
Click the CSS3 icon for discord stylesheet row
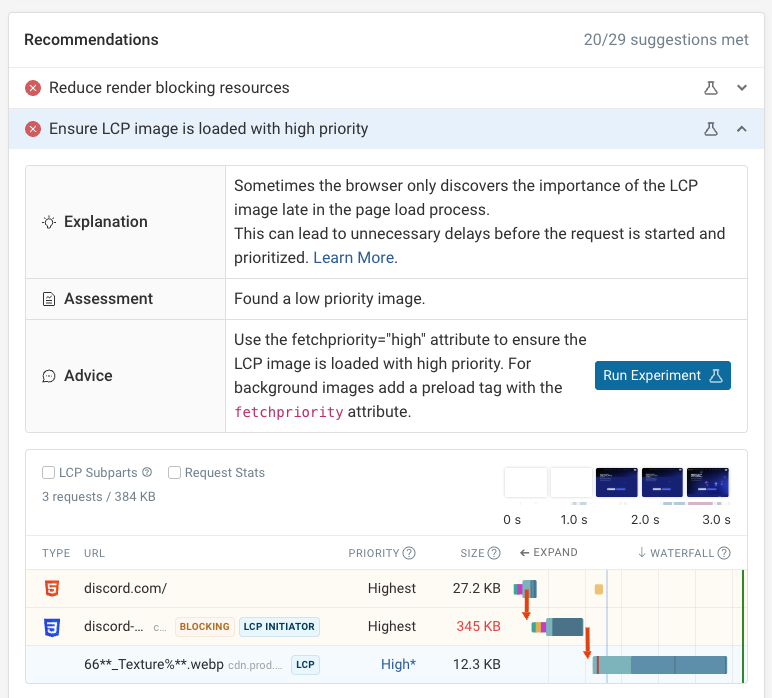(x=52, y=627)
